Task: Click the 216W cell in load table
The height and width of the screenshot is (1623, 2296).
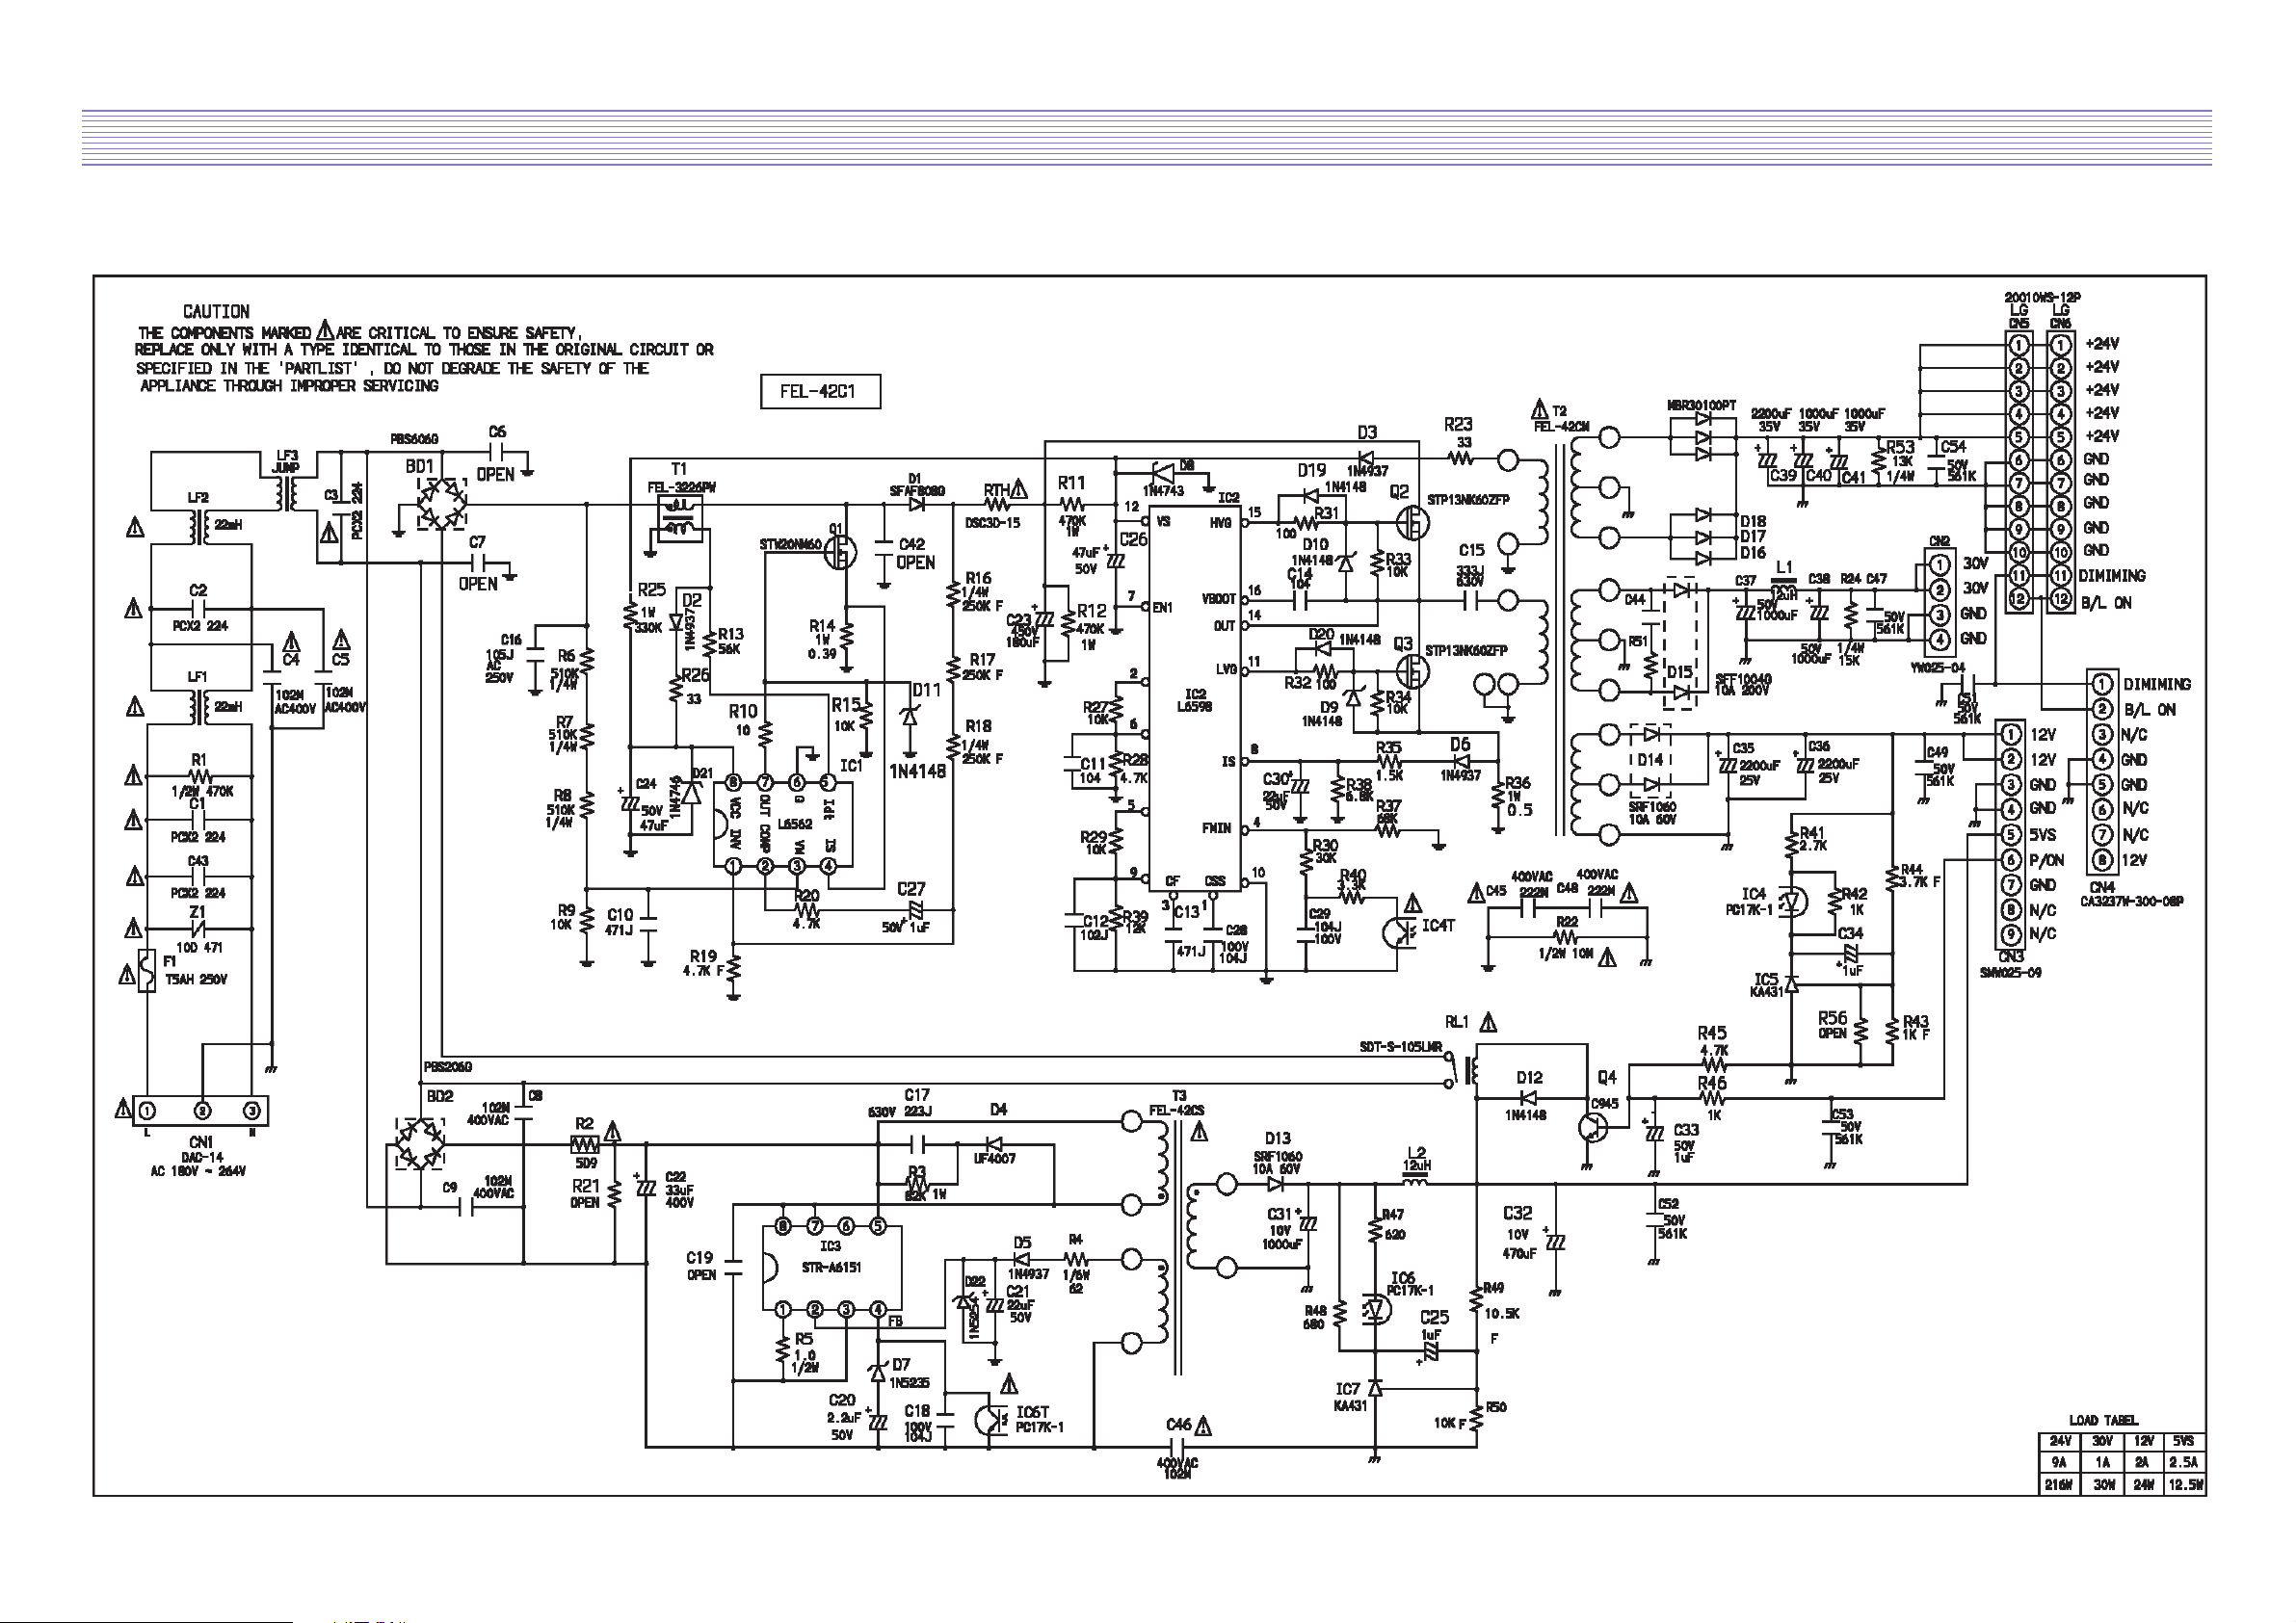Action: [x=2059, y=1485]
